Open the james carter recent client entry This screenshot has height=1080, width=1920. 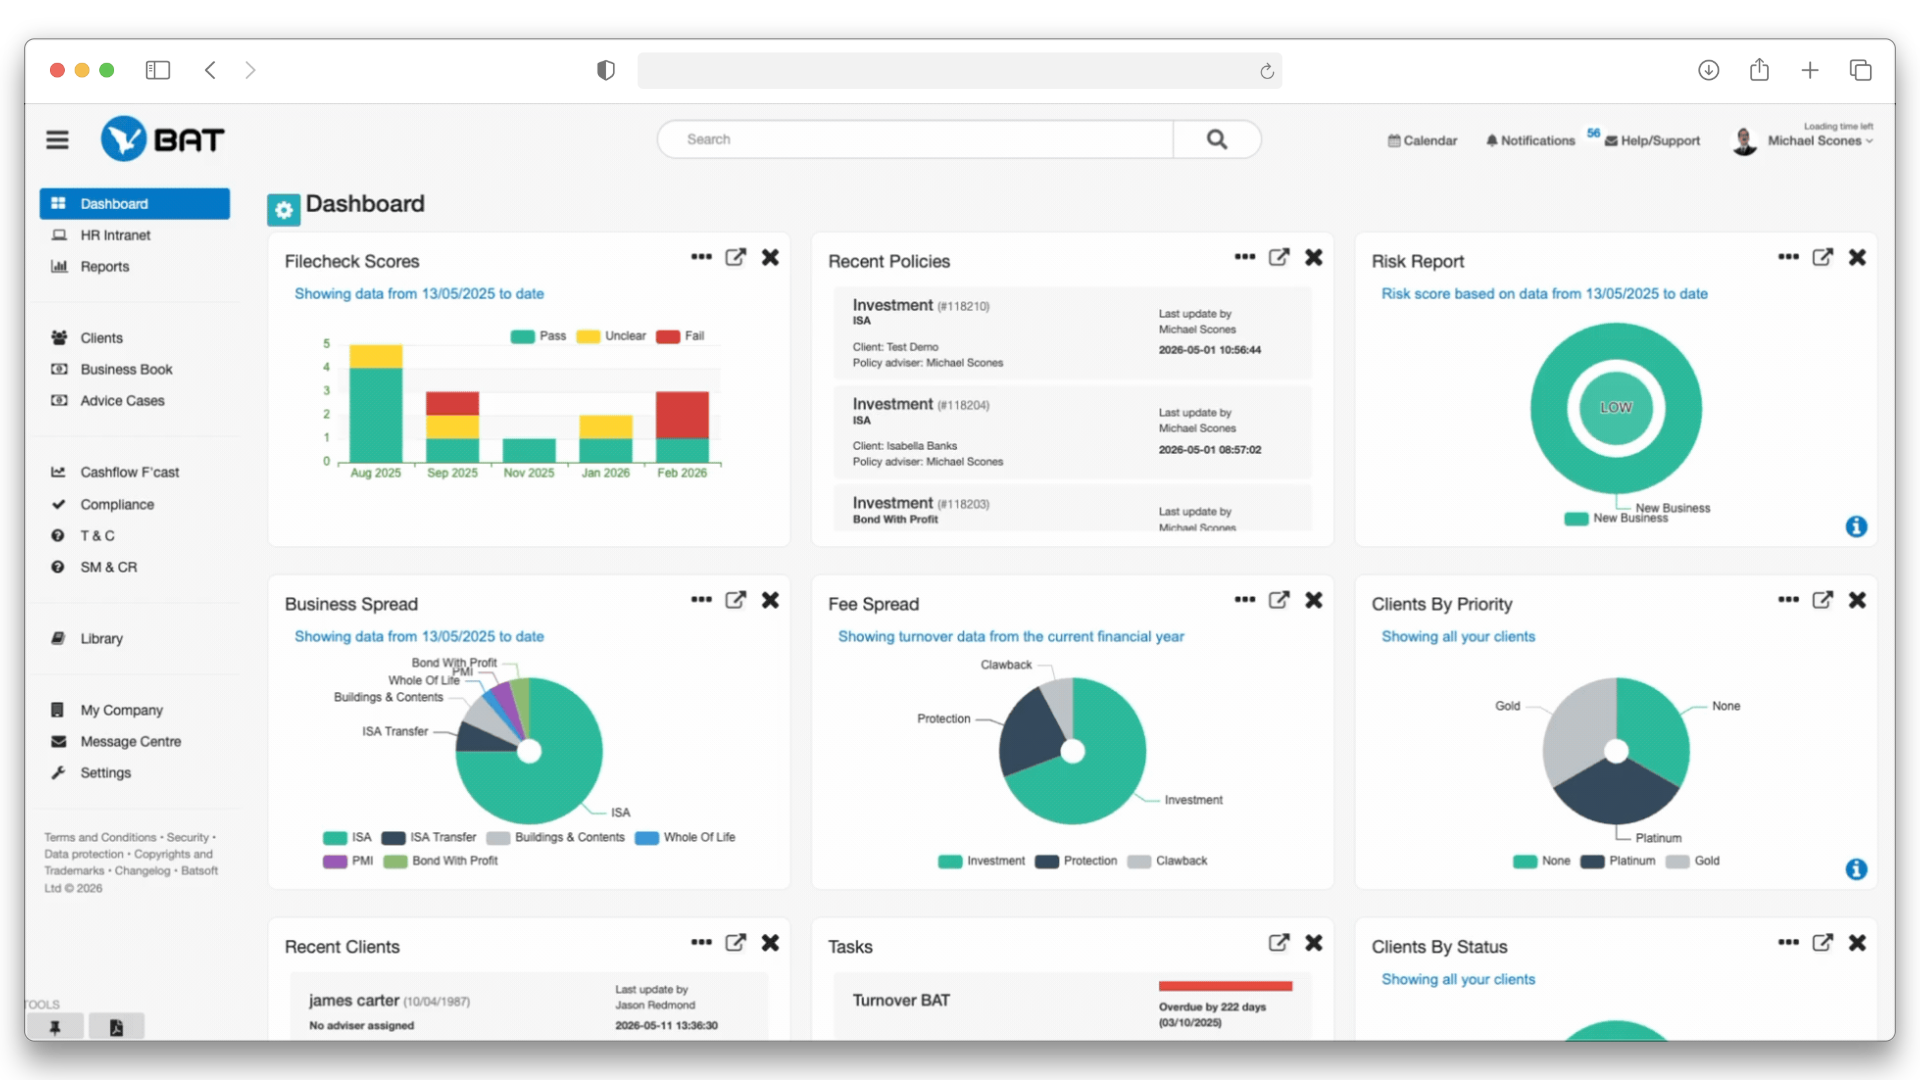(529, 1006)
